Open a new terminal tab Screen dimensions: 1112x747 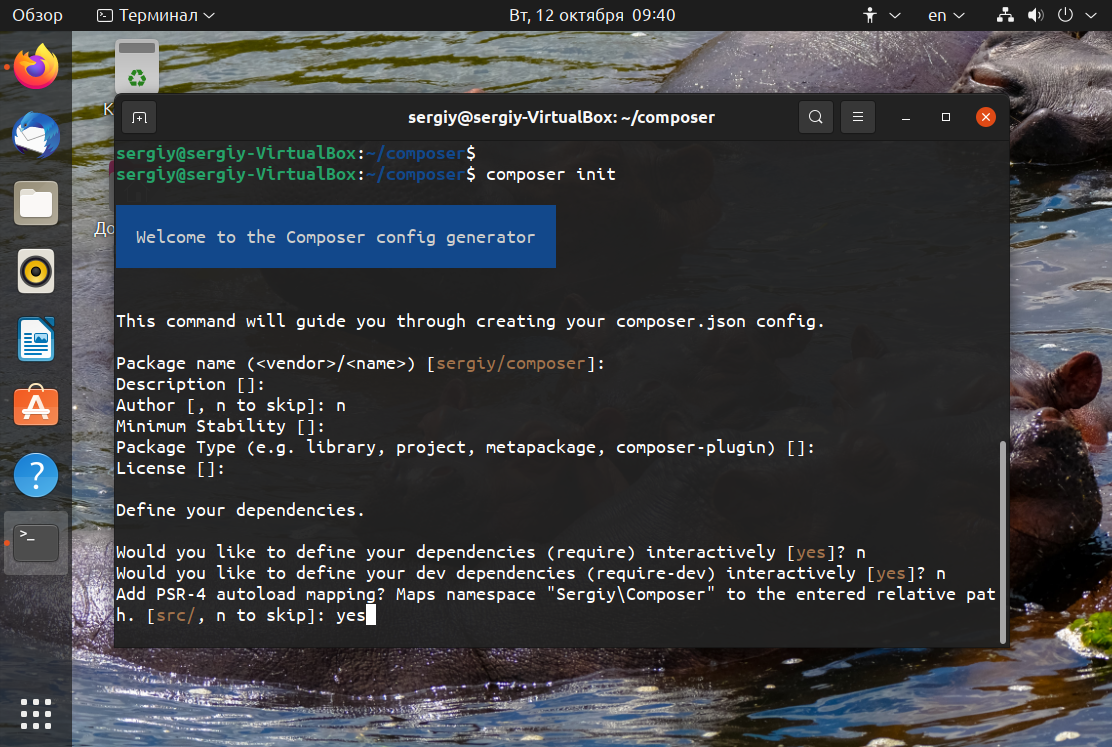point(139,117)
